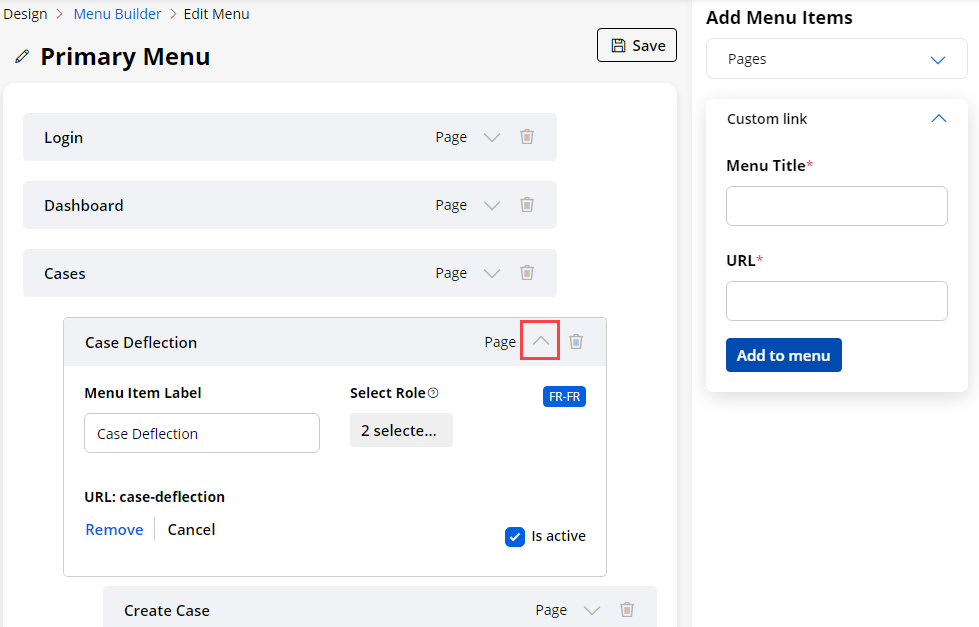Remove Cases item using trash icon
This screenshot has height=627, width=979.
[x=527, y=273]
